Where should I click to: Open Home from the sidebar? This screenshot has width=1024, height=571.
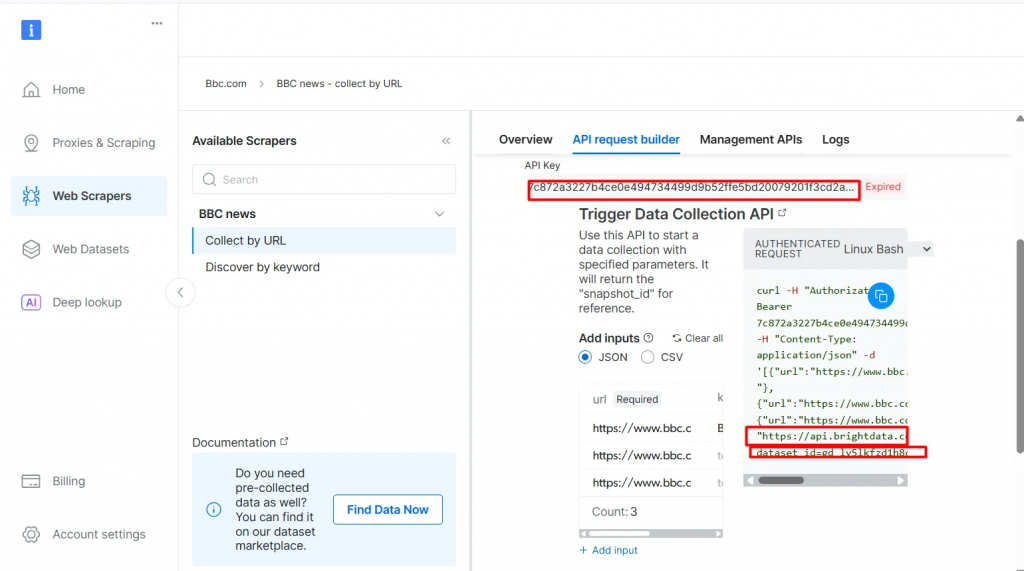point(68,90)
